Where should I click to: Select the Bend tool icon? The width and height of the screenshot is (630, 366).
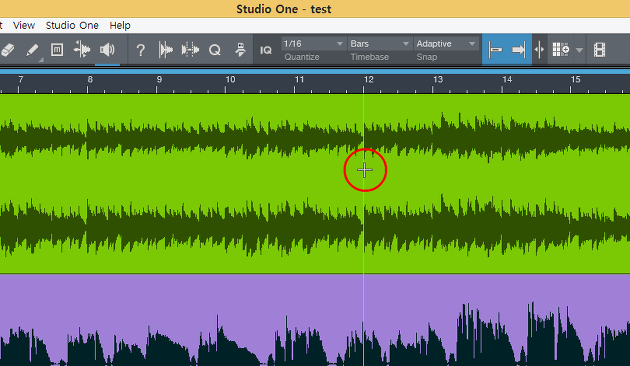pos(82,50)
